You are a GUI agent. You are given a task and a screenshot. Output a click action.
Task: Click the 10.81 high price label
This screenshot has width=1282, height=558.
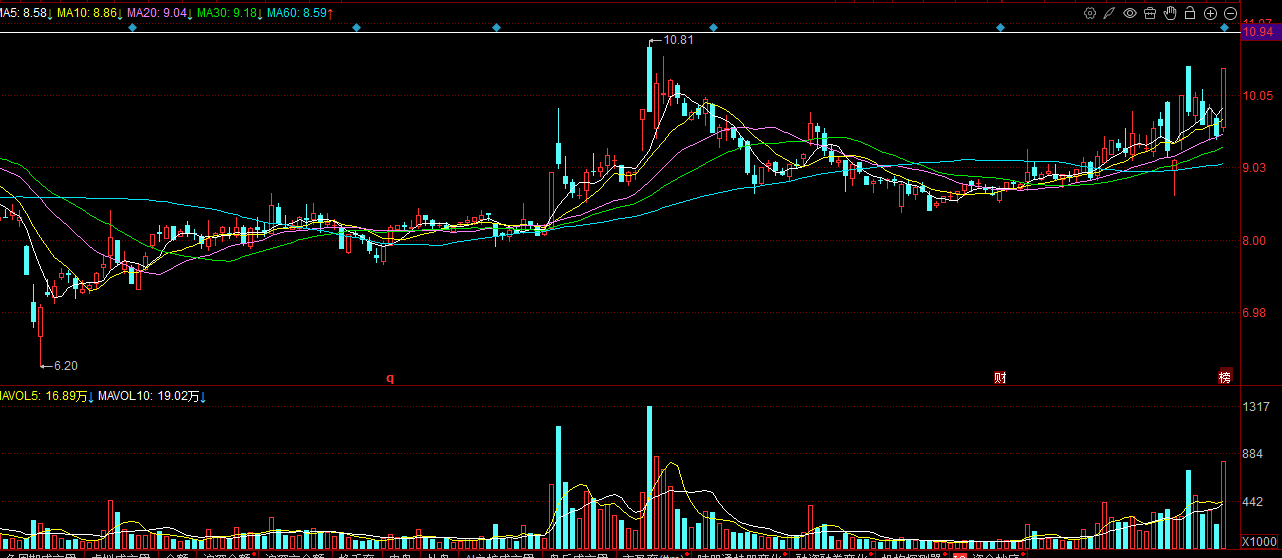coord(678,40)
